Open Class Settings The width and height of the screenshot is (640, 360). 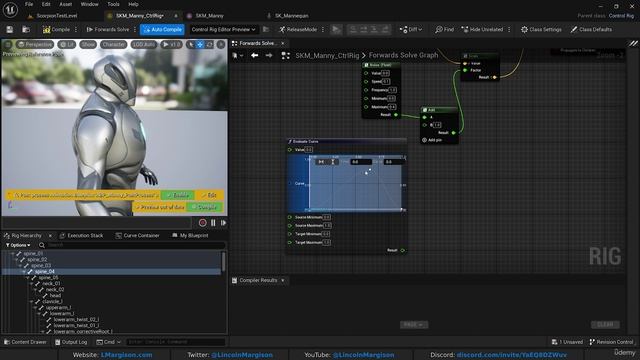pos(541,29)
